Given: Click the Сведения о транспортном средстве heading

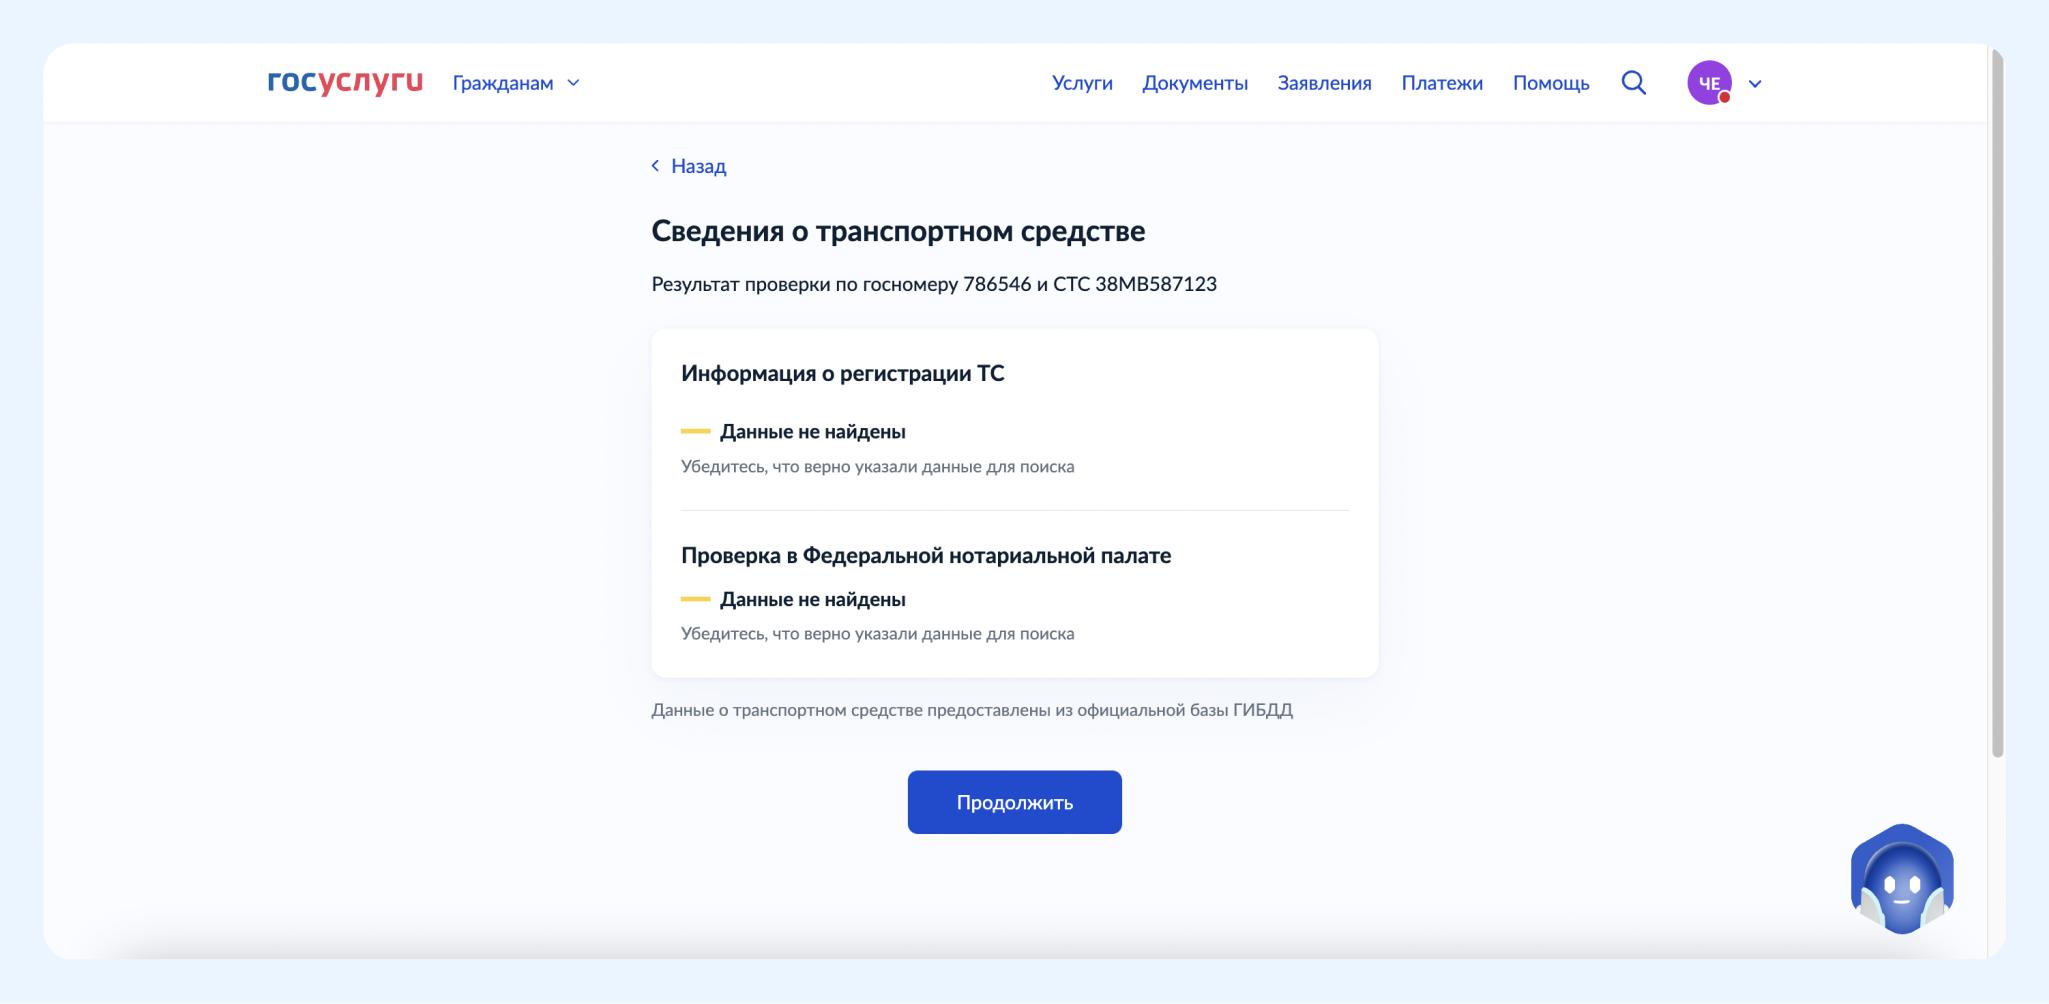Looking at the screenshot, I should [x=898, y=231].
